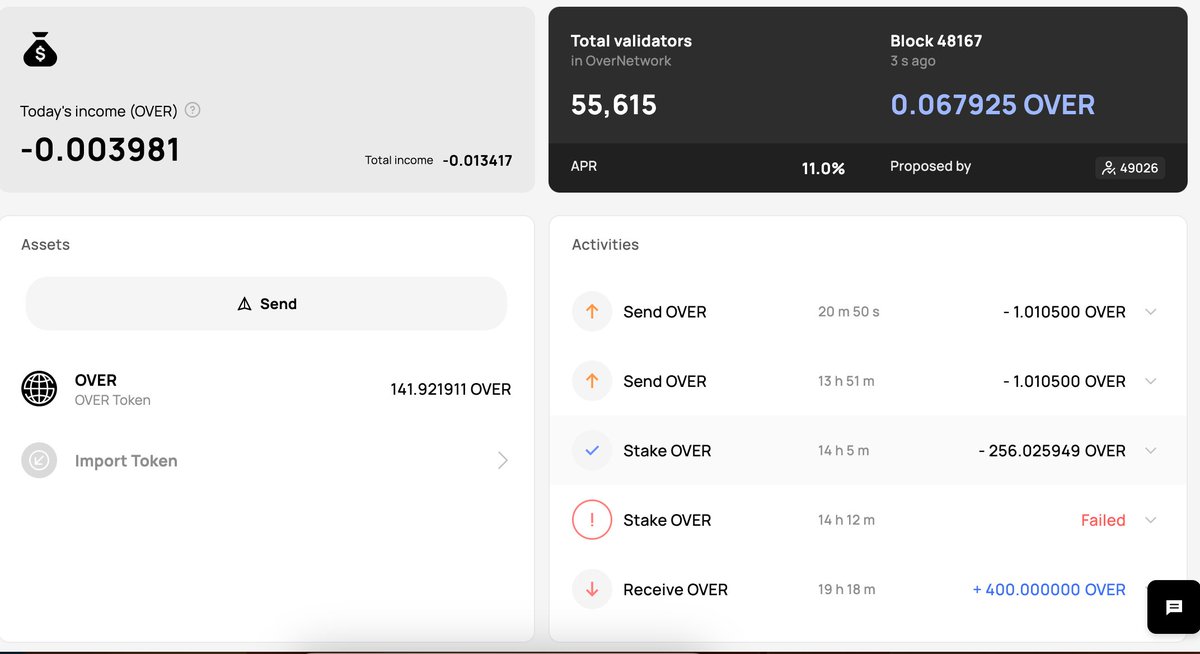Click the 55,615 total validators count
Viewport: 1200px width, 654px height.
click(614, 105)
